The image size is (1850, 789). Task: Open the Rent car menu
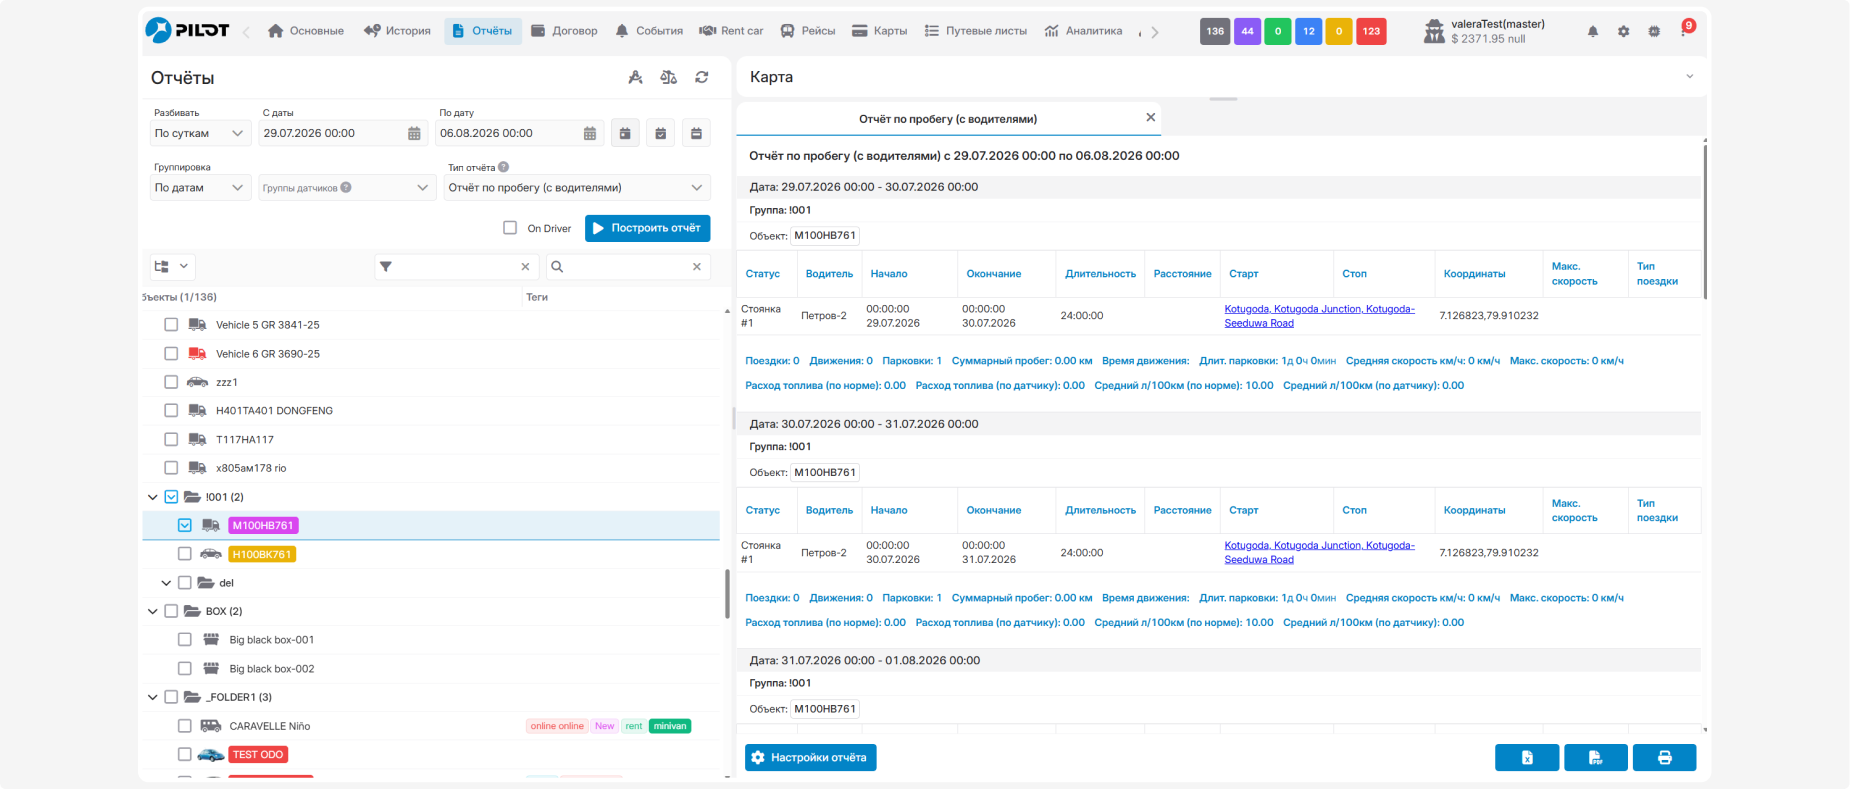731,31
